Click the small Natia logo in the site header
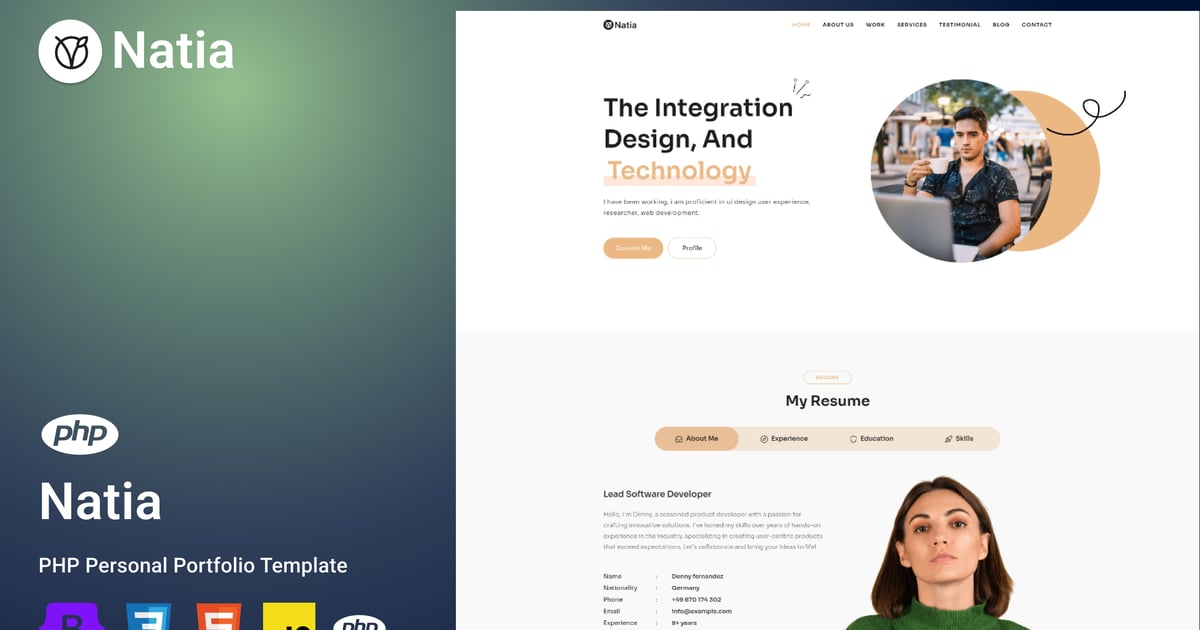Image resolution: width=1200 pixels, height=630 pixels. (x=620, y=25)
